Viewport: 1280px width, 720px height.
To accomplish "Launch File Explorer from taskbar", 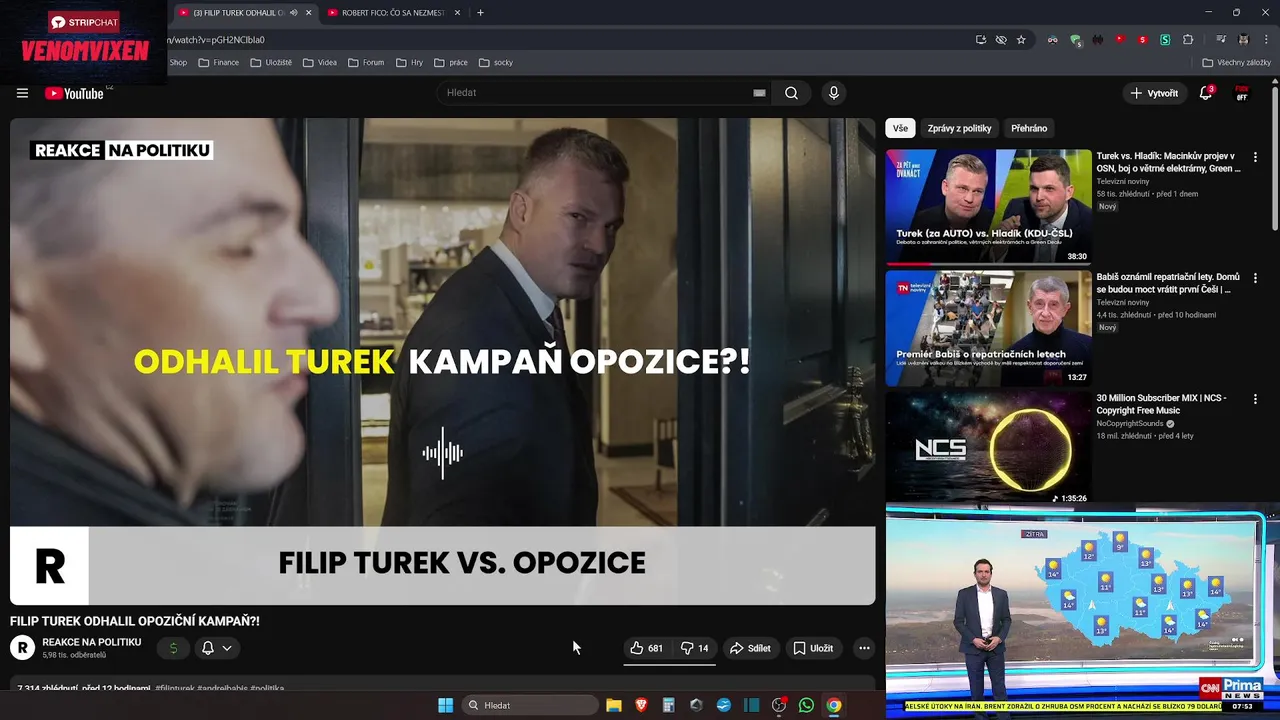I will [x=614, y=705].
